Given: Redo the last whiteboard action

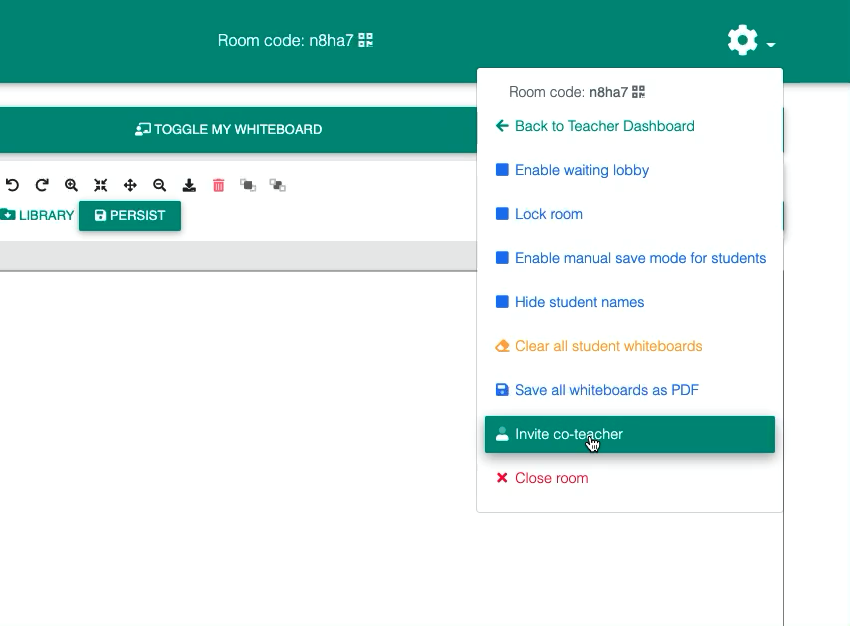Looking at the screenshot, I should [42, 185].
